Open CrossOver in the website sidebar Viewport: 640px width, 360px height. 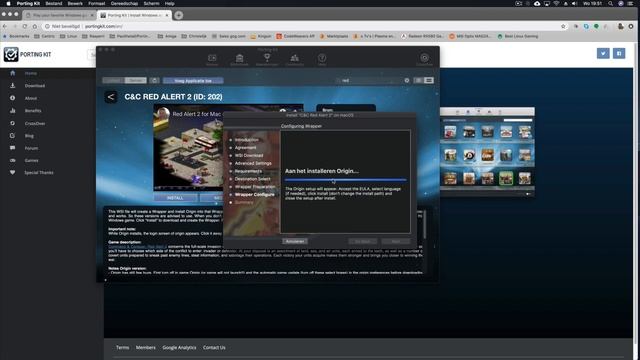click(35, 123)
